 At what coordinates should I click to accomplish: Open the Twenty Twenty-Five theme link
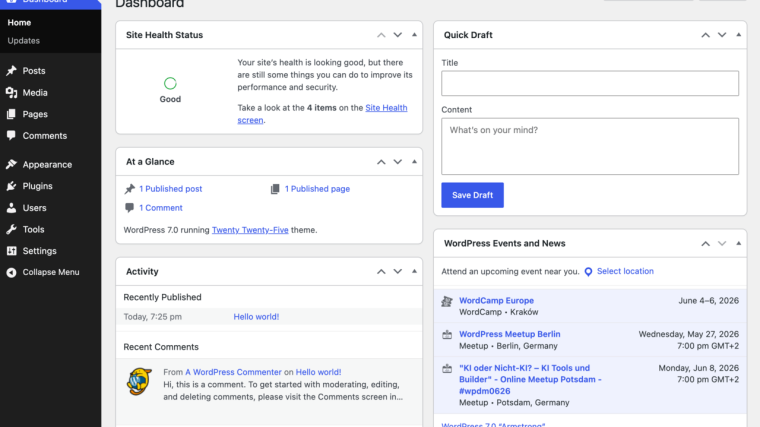click(x=250, y=230)
